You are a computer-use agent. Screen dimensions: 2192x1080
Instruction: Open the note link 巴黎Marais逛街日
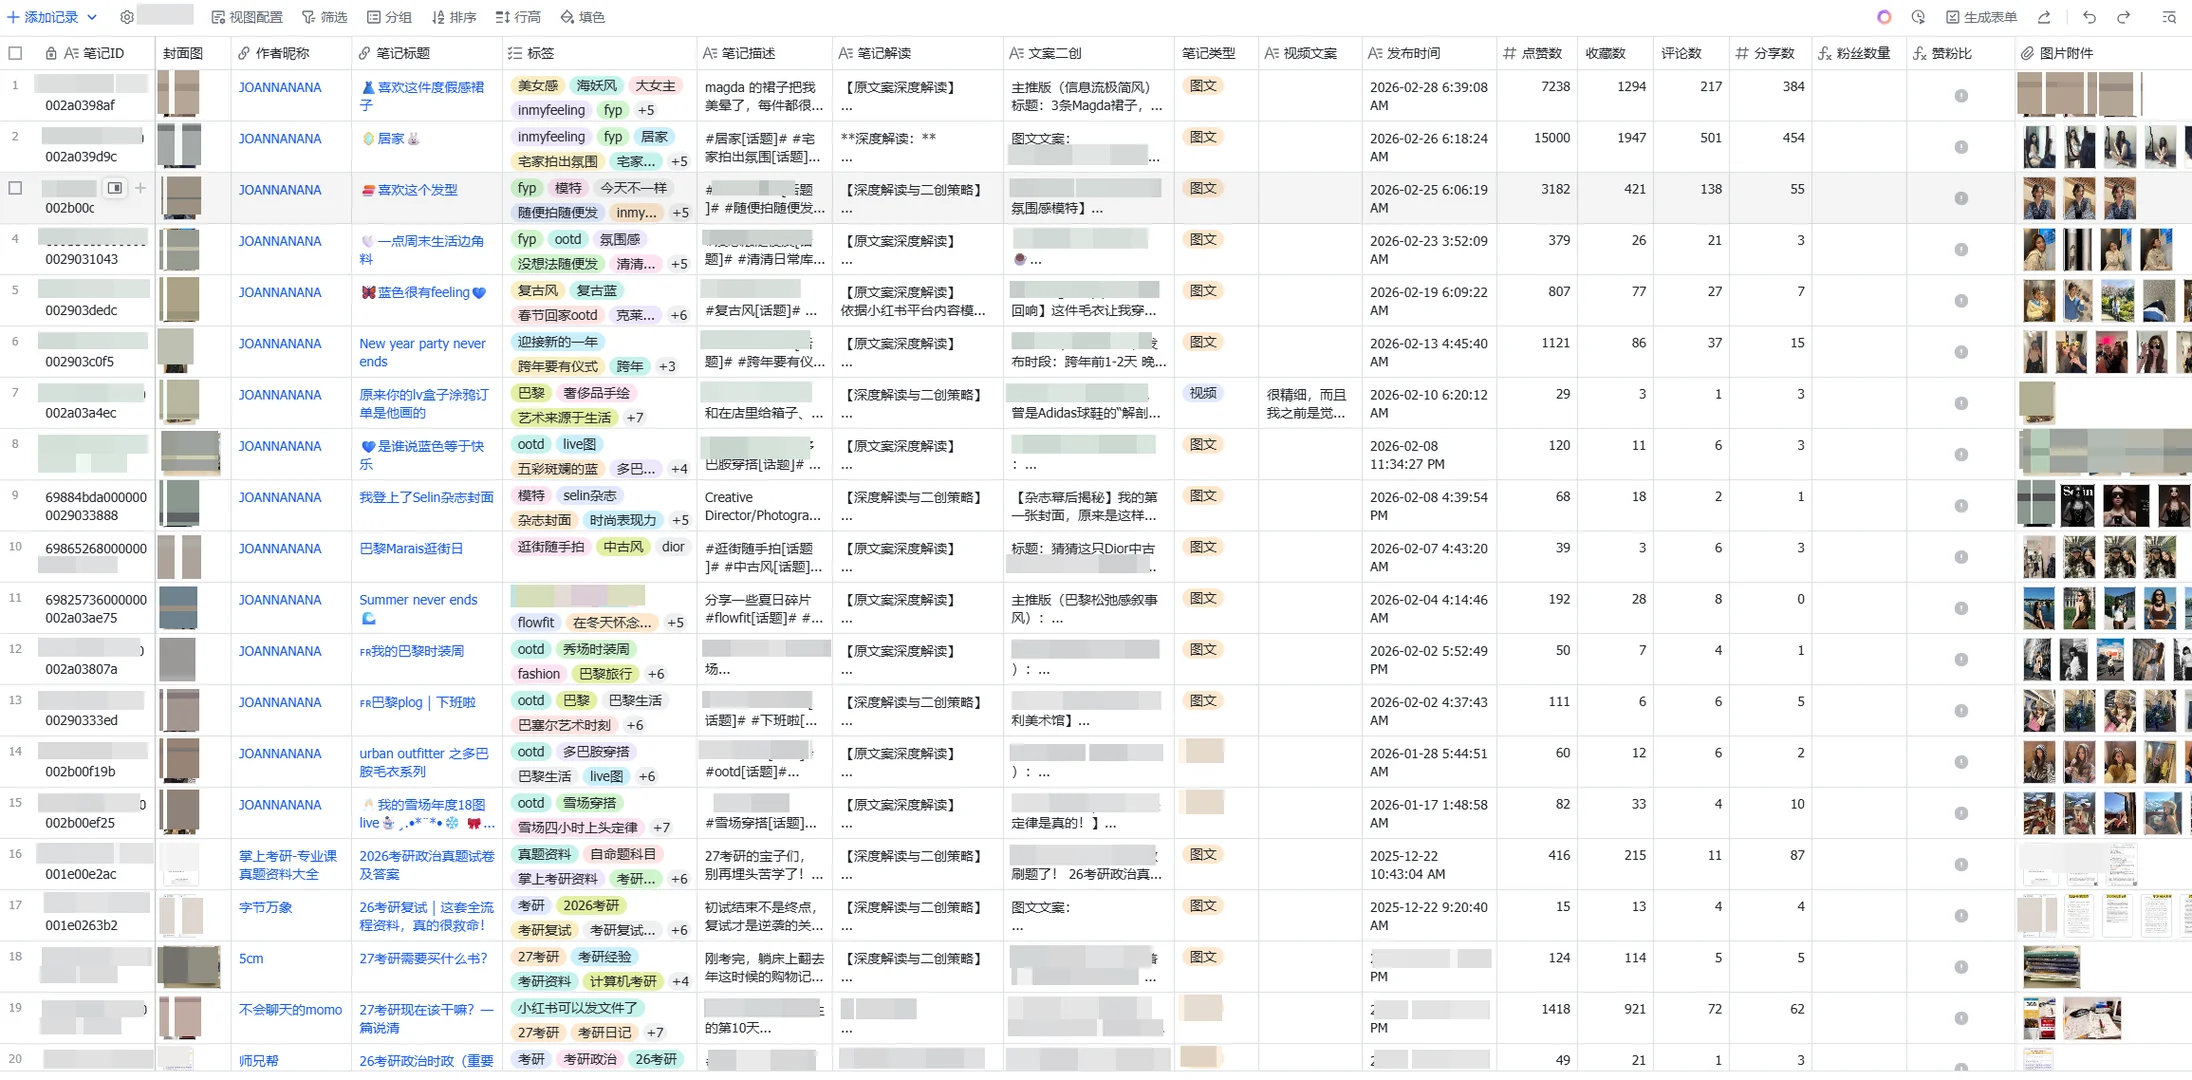pos(411,549)
